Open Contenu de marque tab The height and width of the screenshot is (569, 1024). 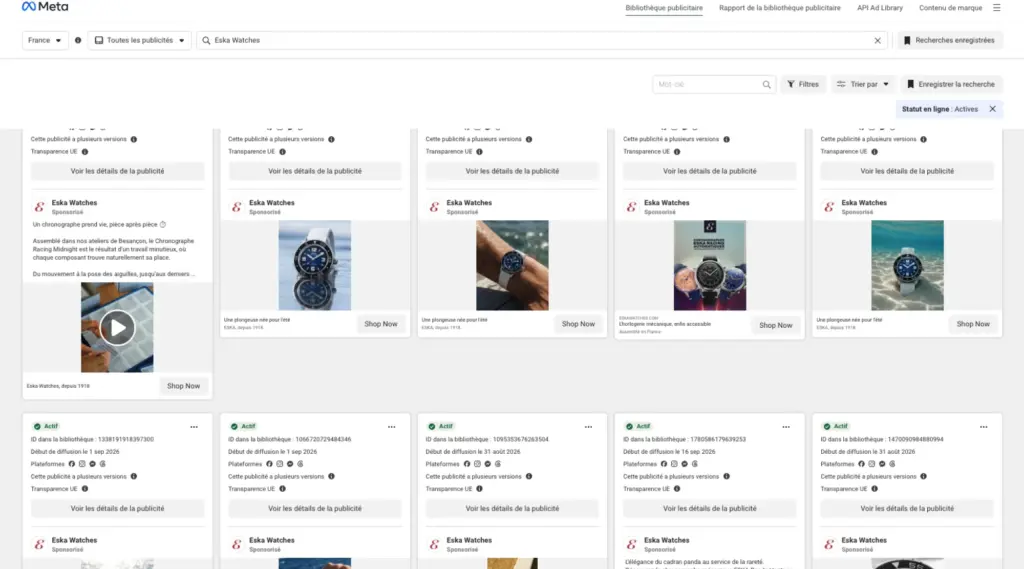click(x=950, y=8)
